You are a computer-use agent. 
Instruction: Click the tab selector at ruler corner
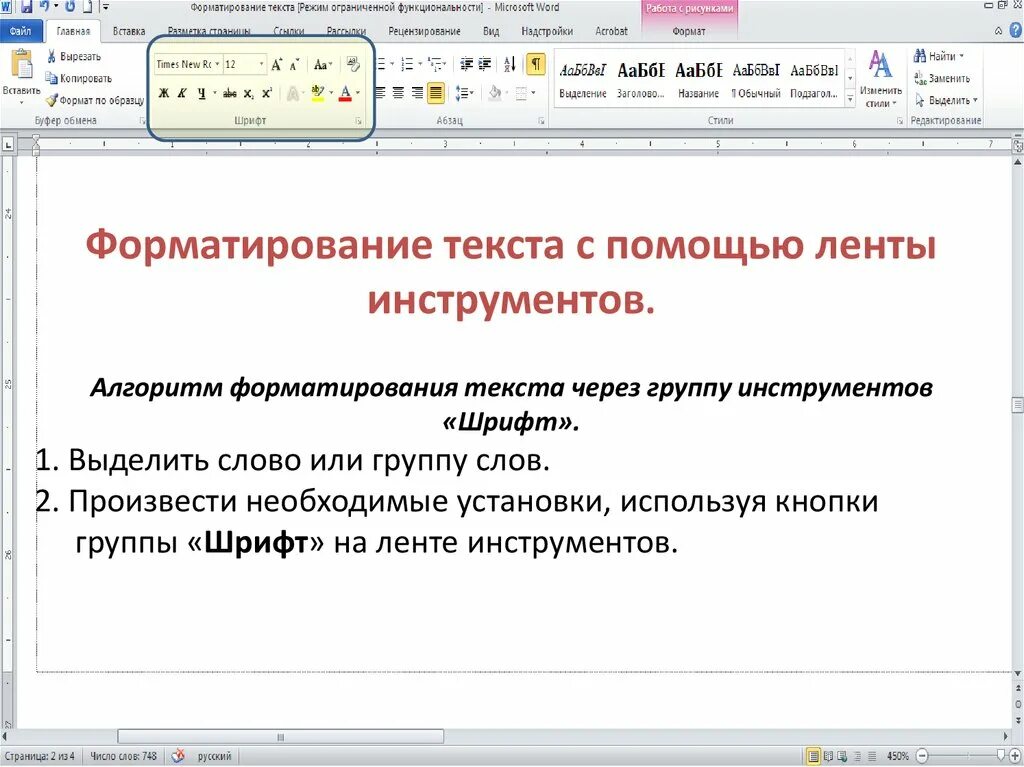[8, 144]
